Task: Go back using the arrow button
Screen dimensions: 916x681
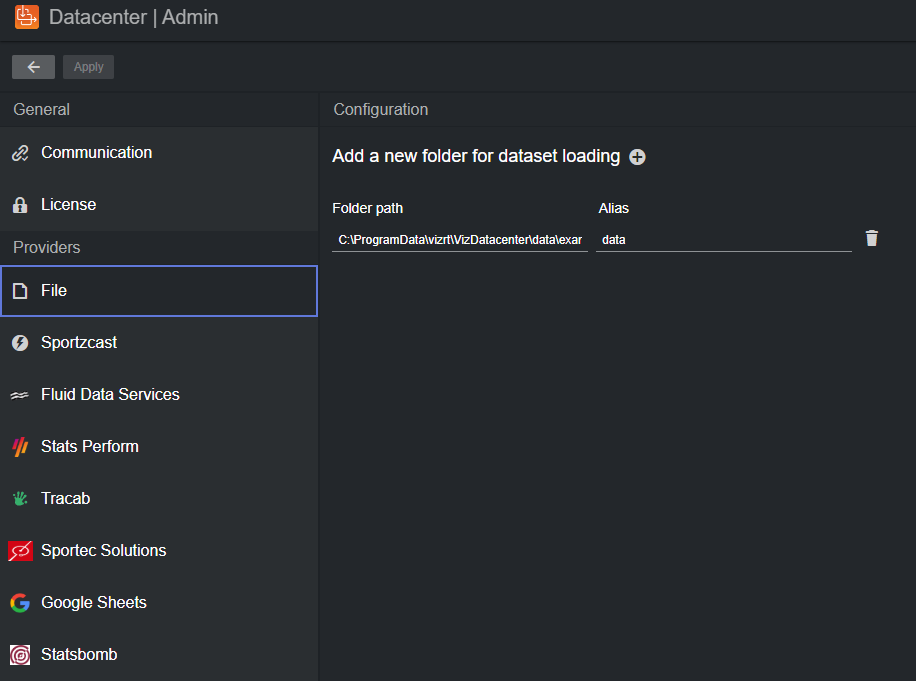Action: point(33,67)
